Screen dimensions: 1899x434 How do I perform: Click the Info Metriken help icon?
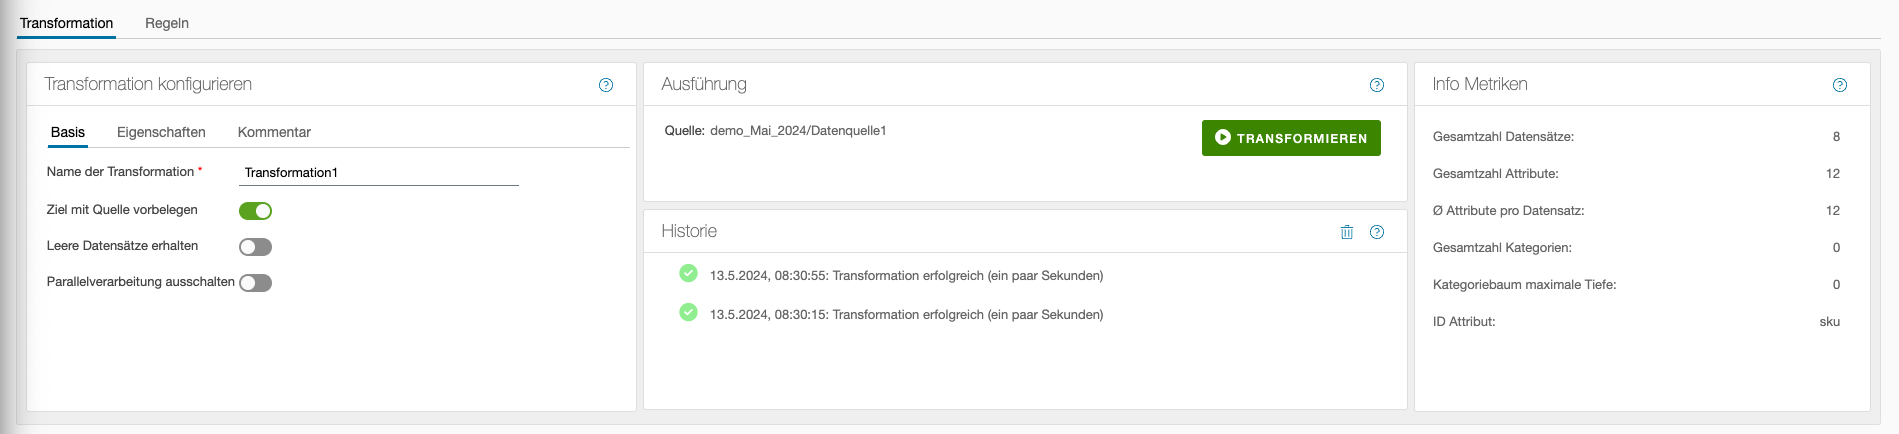coord(1840,85)
